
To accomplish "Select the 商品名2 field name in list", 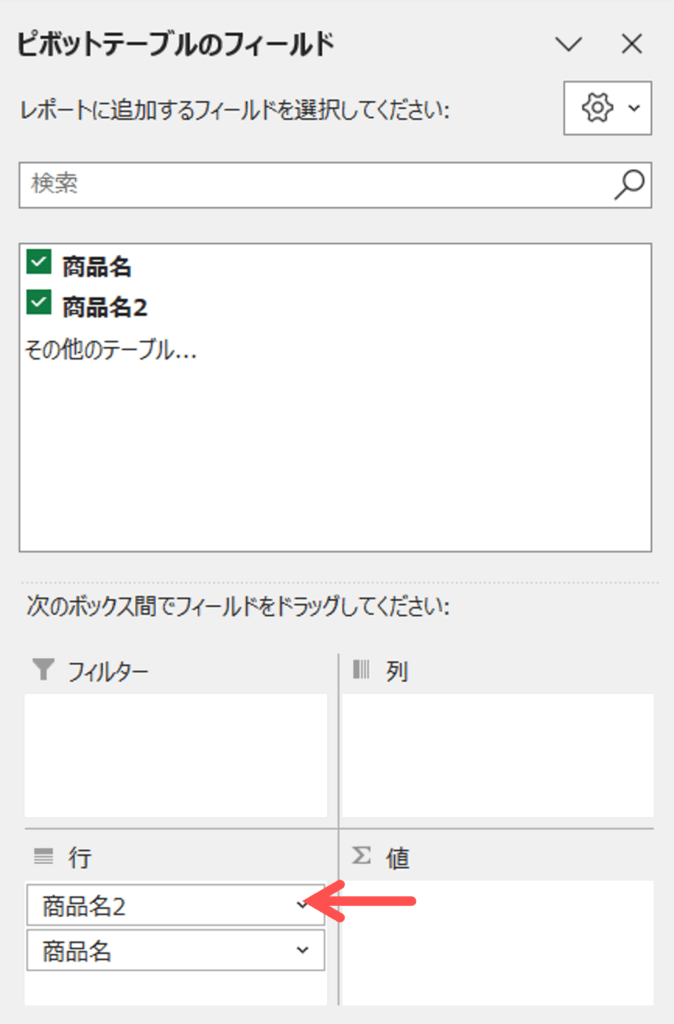I will point(105,305).
